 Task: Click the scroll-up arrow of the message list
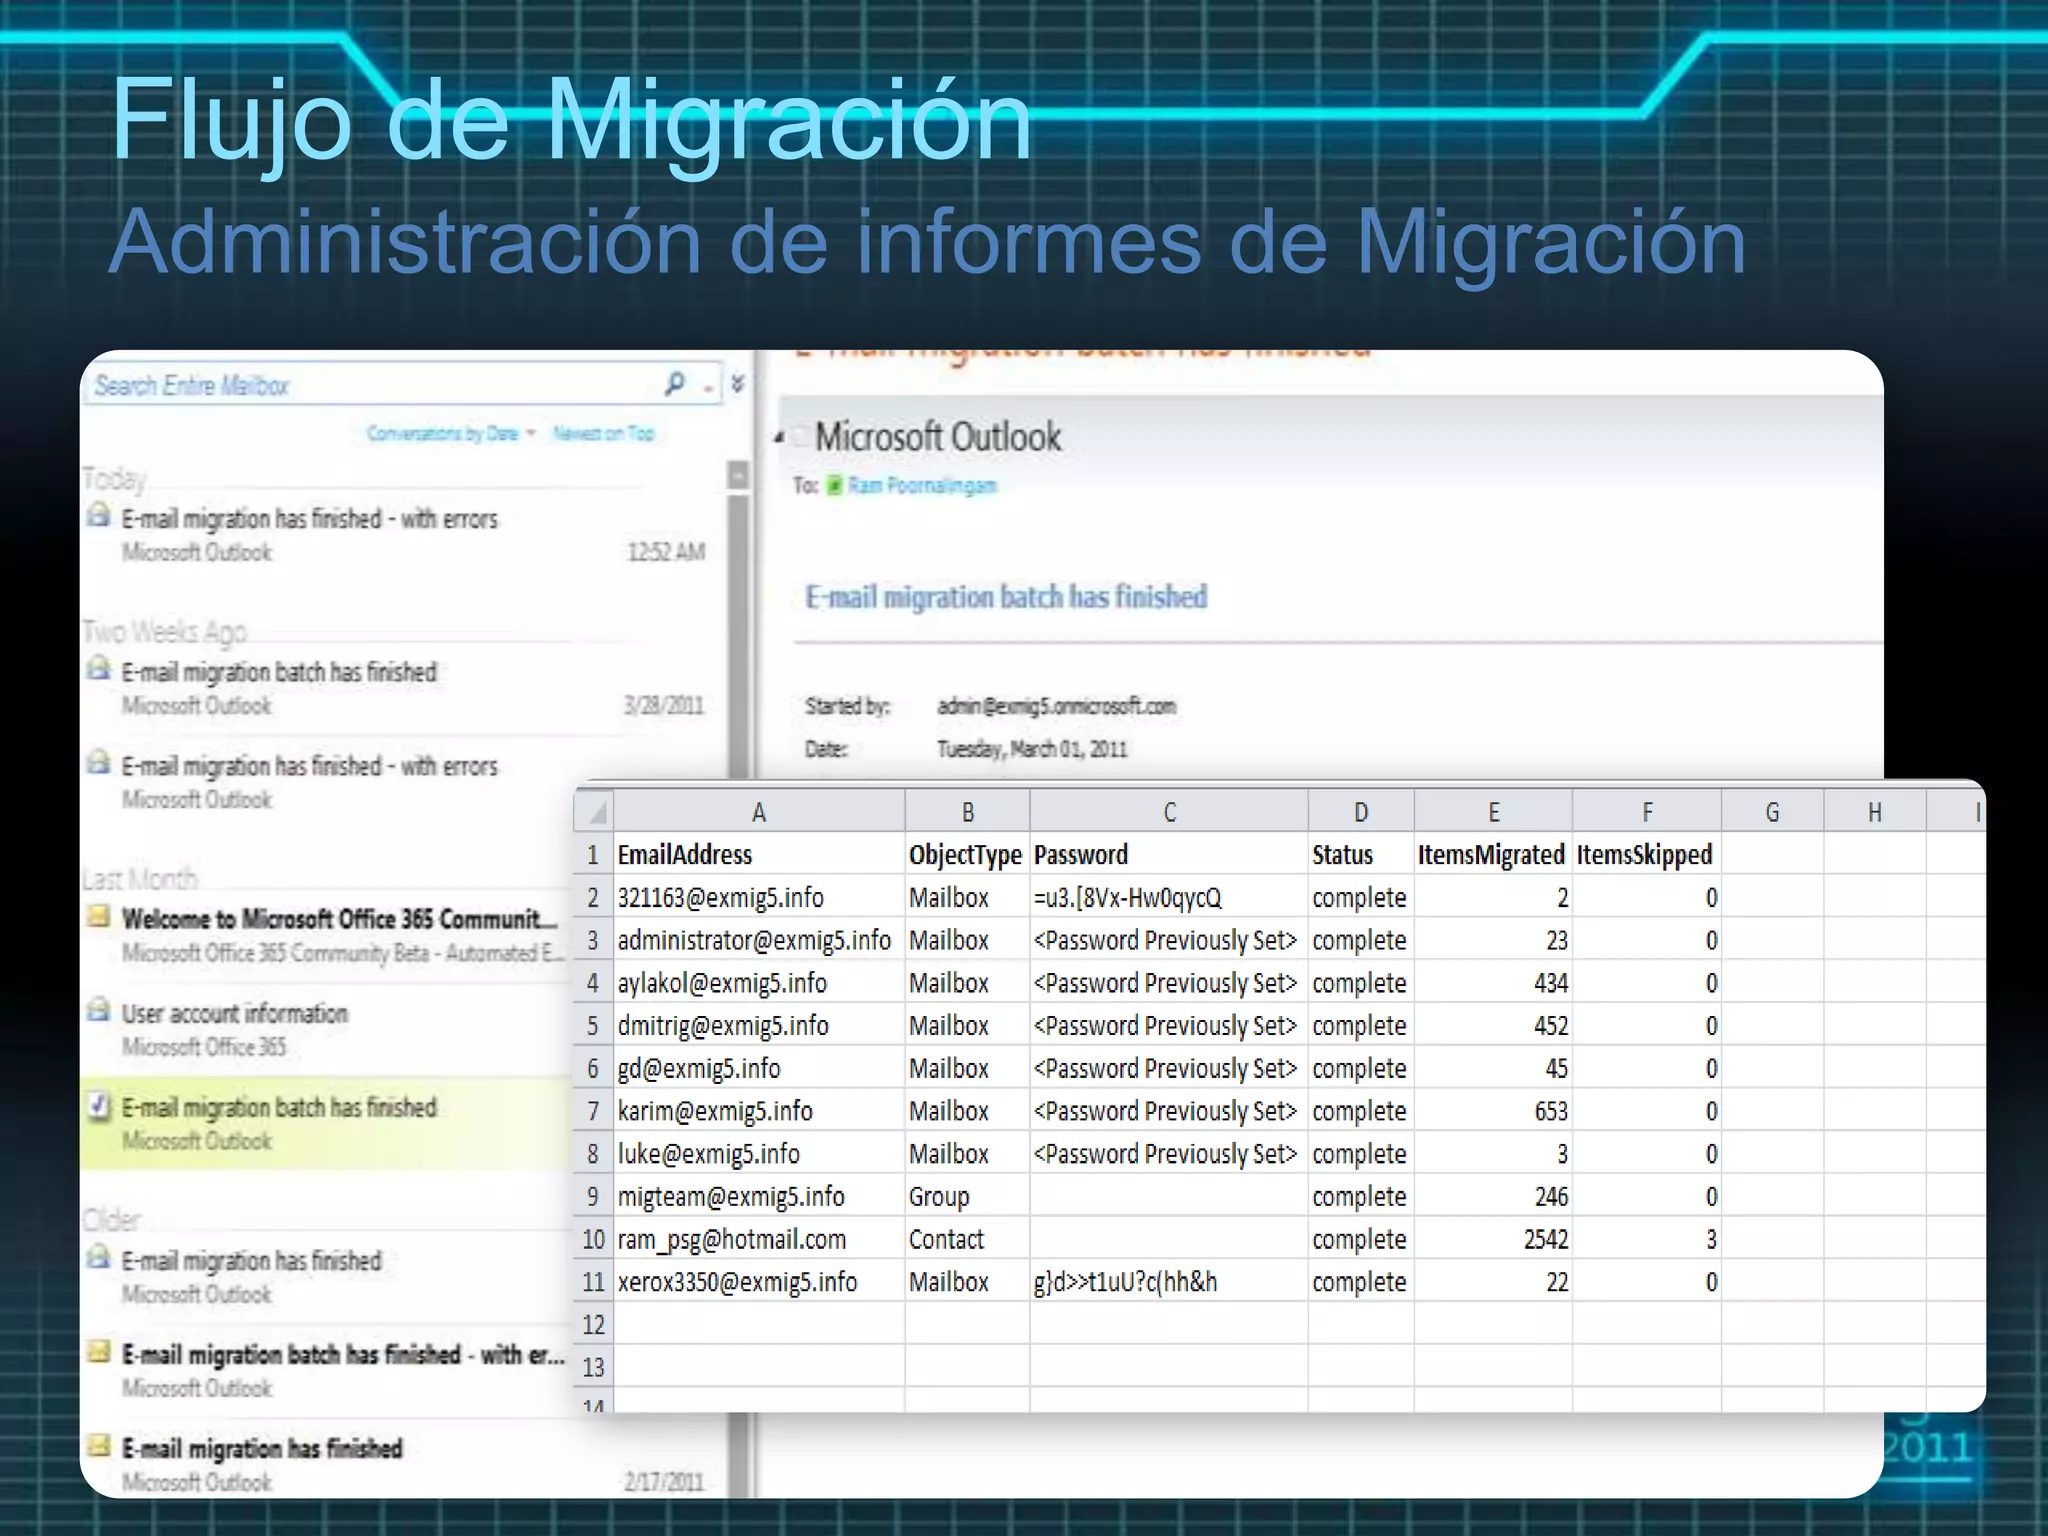[738, 475]
